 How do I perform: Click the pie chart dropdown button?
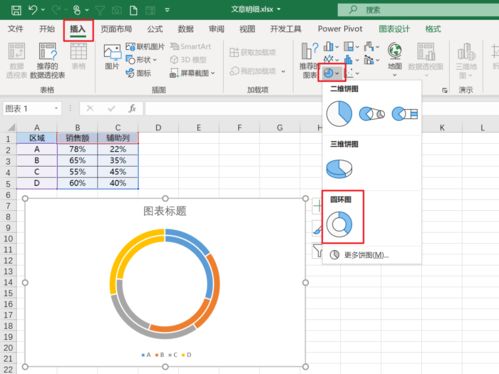click(332, 73)
